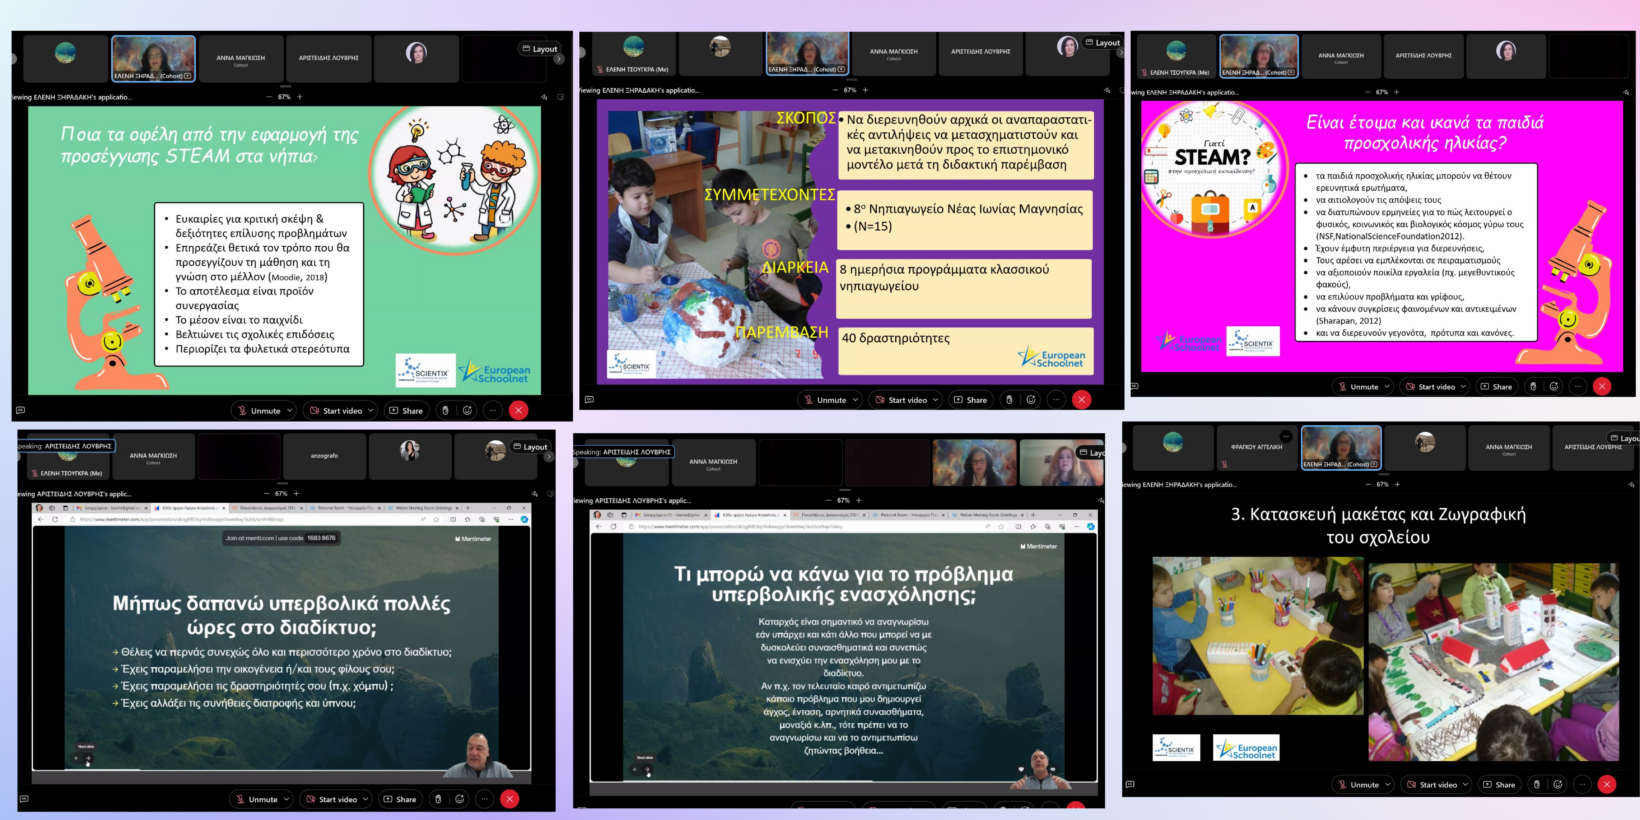The width and height of the screenshot is (1640, 820).
Task: Open the more options ellipsis in the Μήπως δαπανώ window
Action: [484, 799]
